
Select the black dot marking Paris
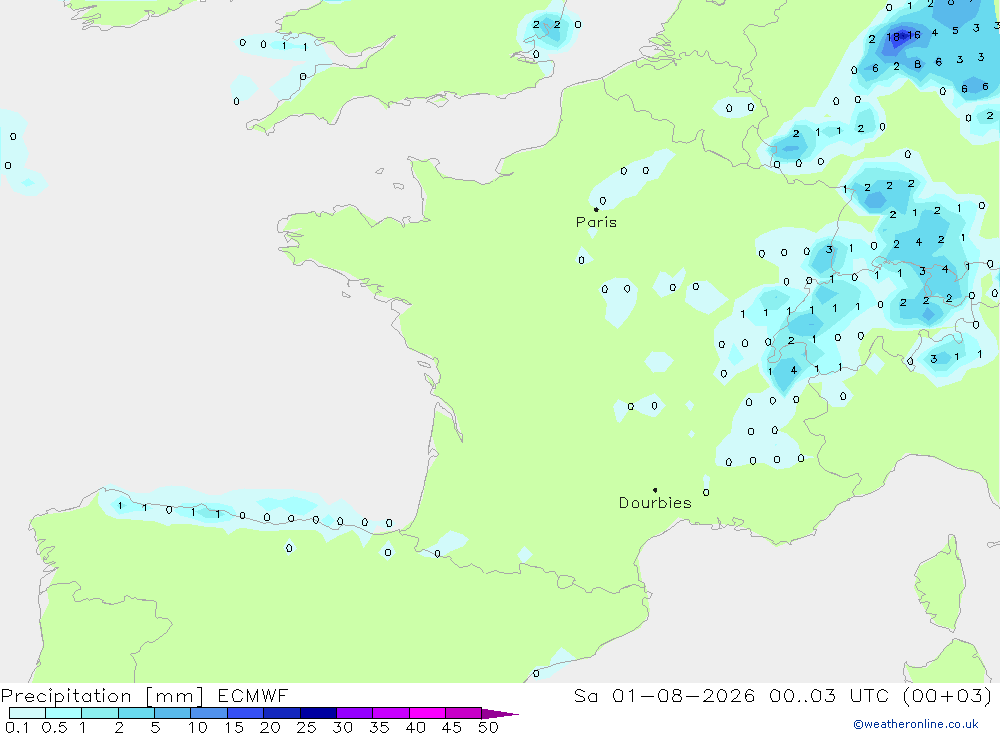point(596,209)
